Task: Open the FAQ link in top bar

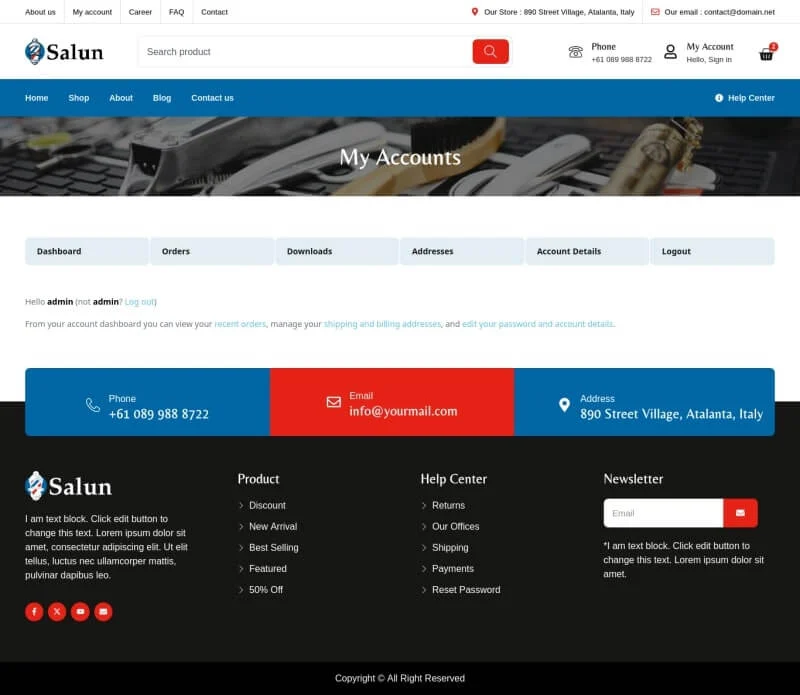Action: click(177, 12)
